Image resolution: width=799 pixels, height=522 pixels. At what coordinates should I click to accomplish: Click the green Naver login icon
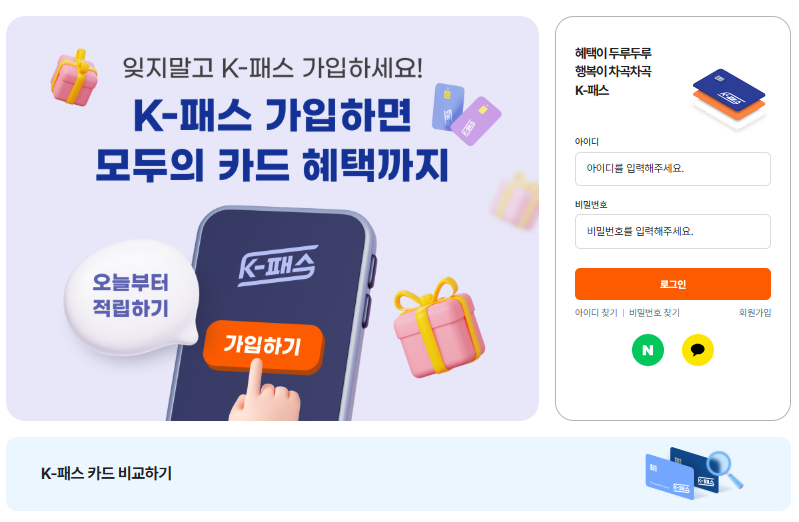pyautogui.click(x=648, y=350)
